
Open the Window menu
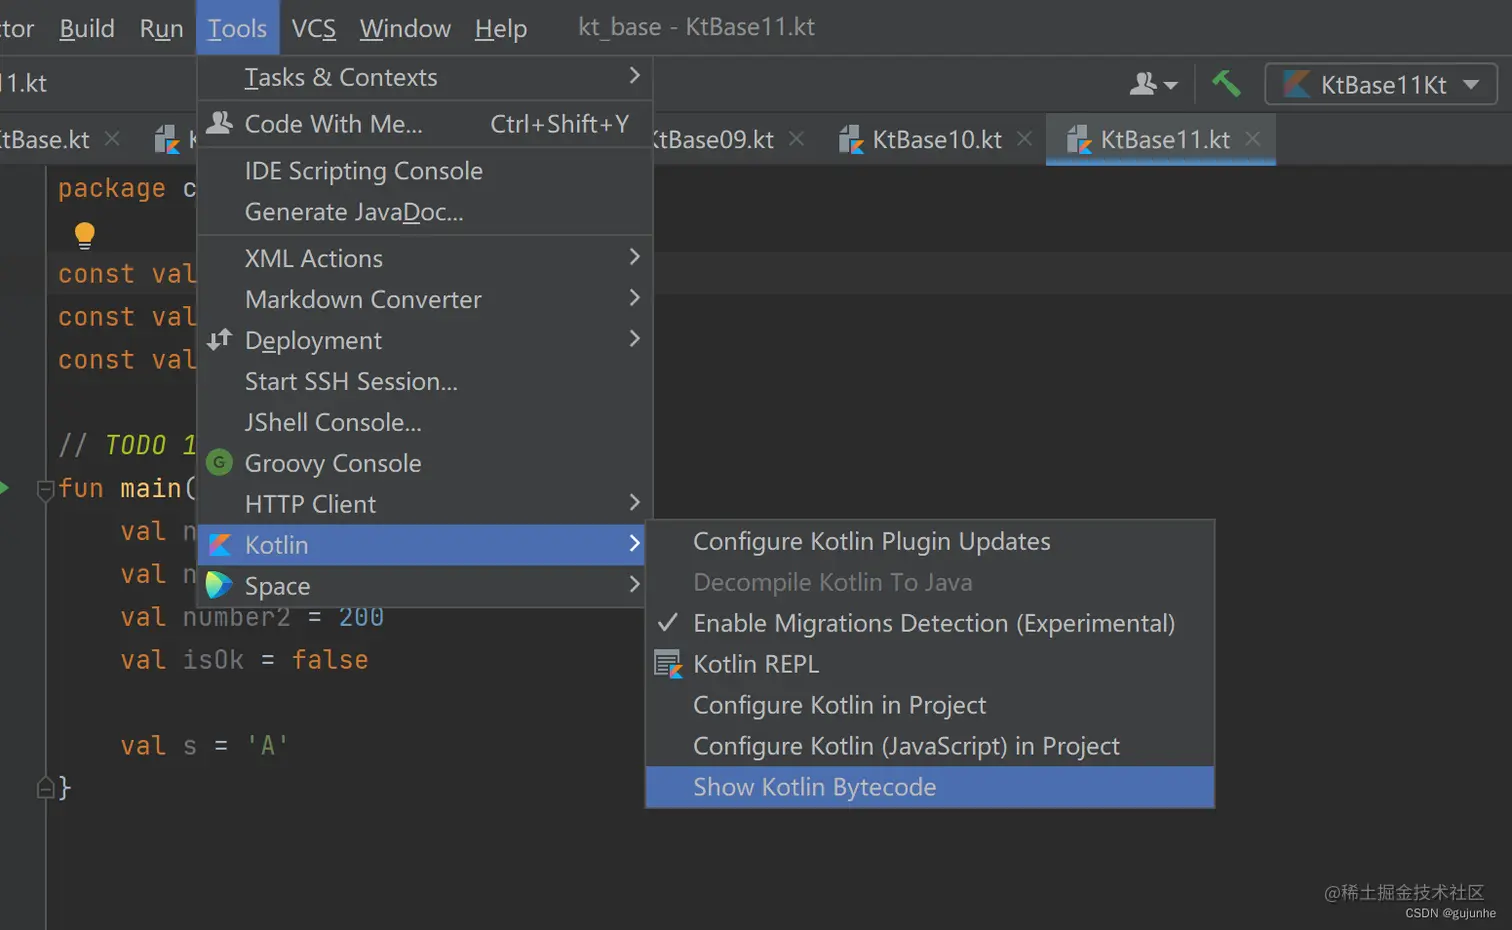point(405,28)
